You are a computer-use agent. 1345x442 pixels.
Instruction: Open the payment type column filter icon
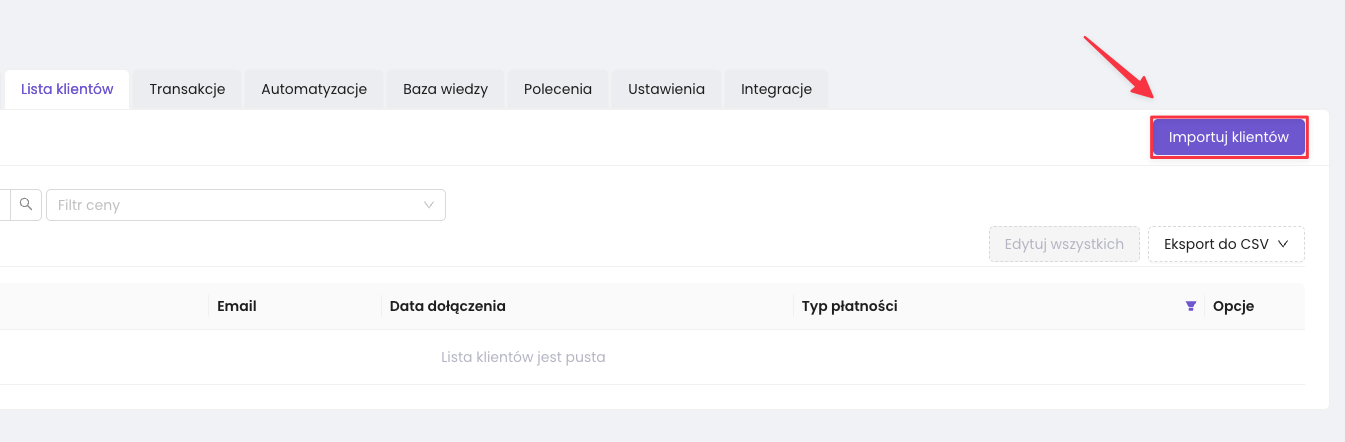(x=1190, y=306)
